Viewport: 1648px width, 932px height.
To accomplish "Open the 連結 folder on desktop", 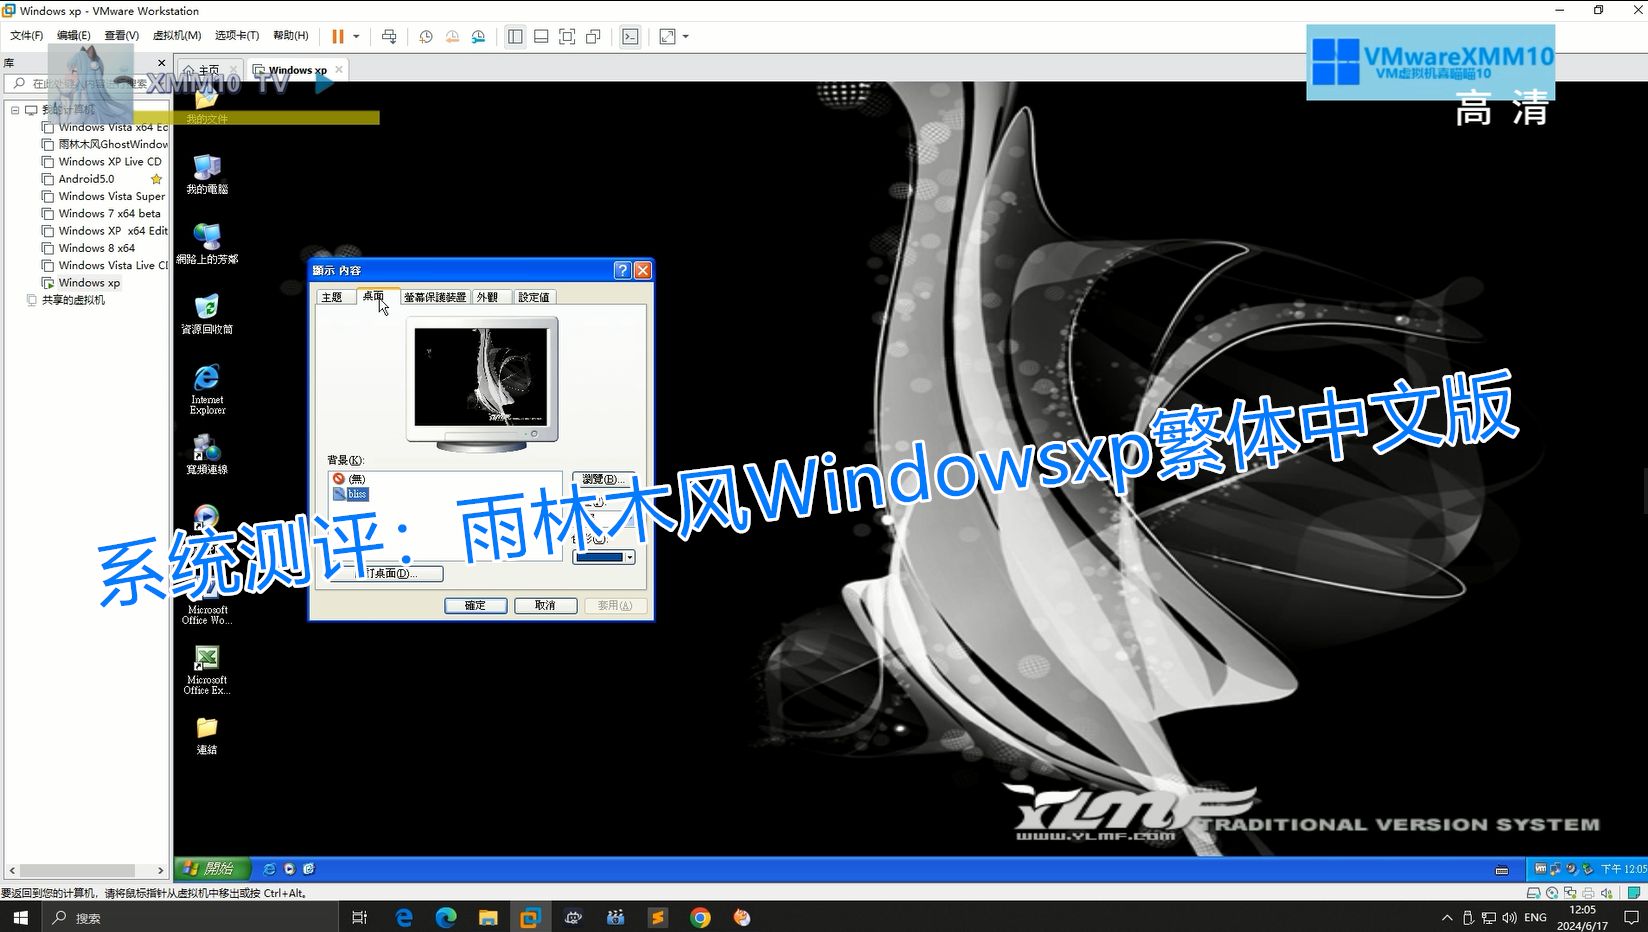I will 207,735.
